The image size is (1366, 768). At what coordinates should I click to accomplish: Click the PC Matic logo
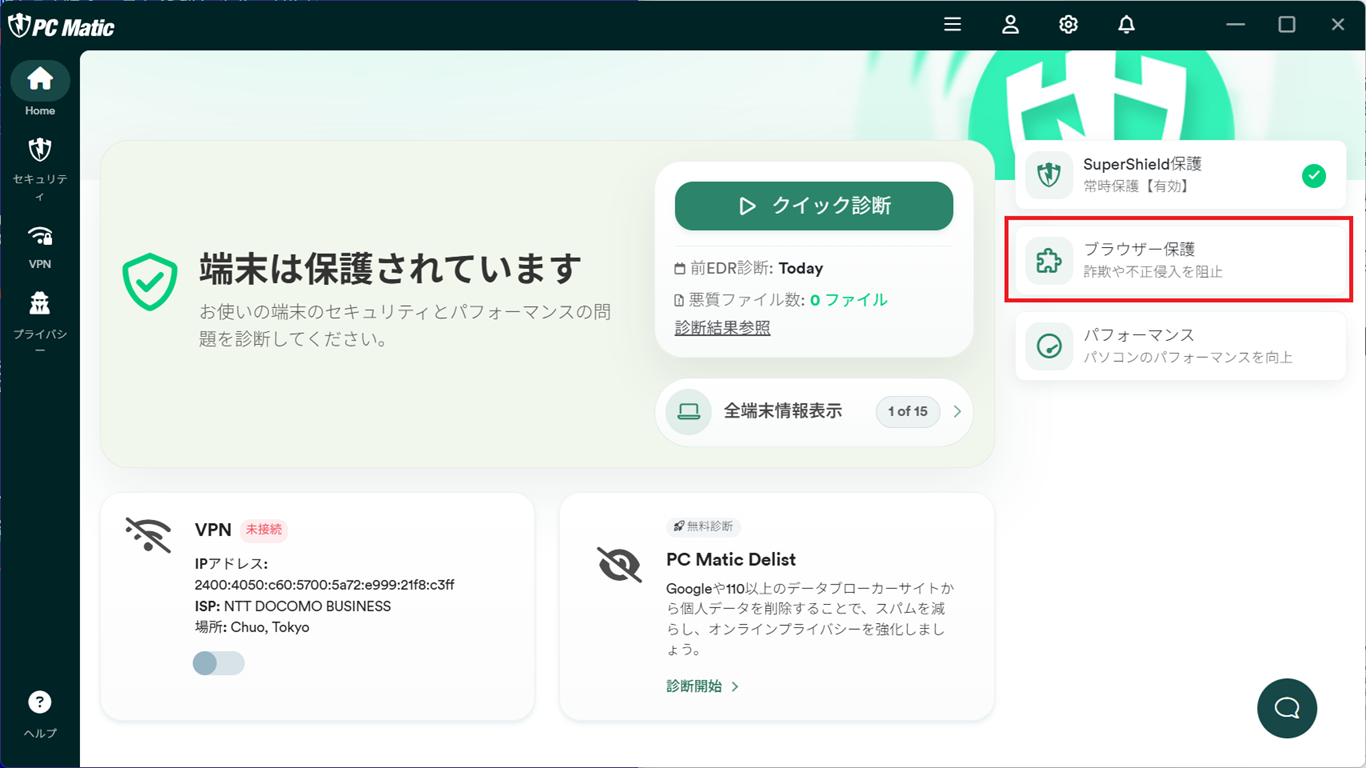[x=62, y=26]
